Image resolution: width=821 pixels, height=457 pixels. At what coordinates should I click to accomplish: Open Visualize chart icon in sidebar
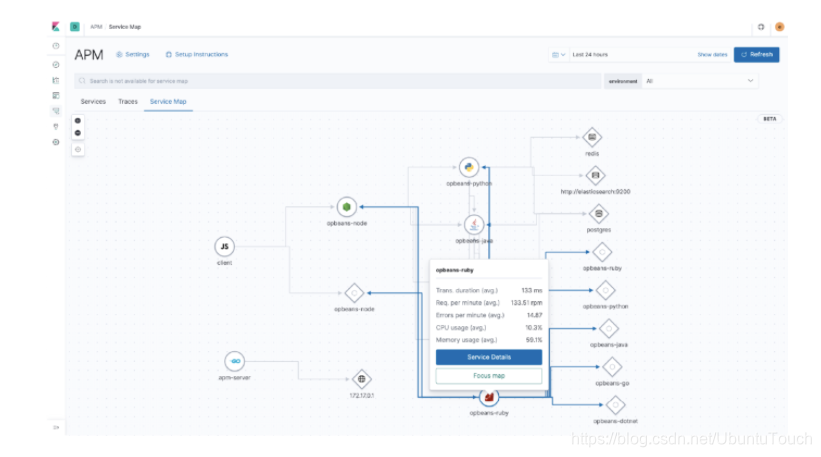[56, 80]
